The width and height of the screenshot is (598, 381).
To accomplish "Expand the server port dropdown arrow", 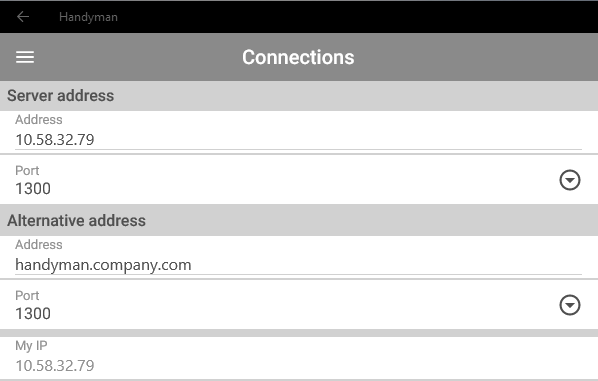I will point(570,180).
